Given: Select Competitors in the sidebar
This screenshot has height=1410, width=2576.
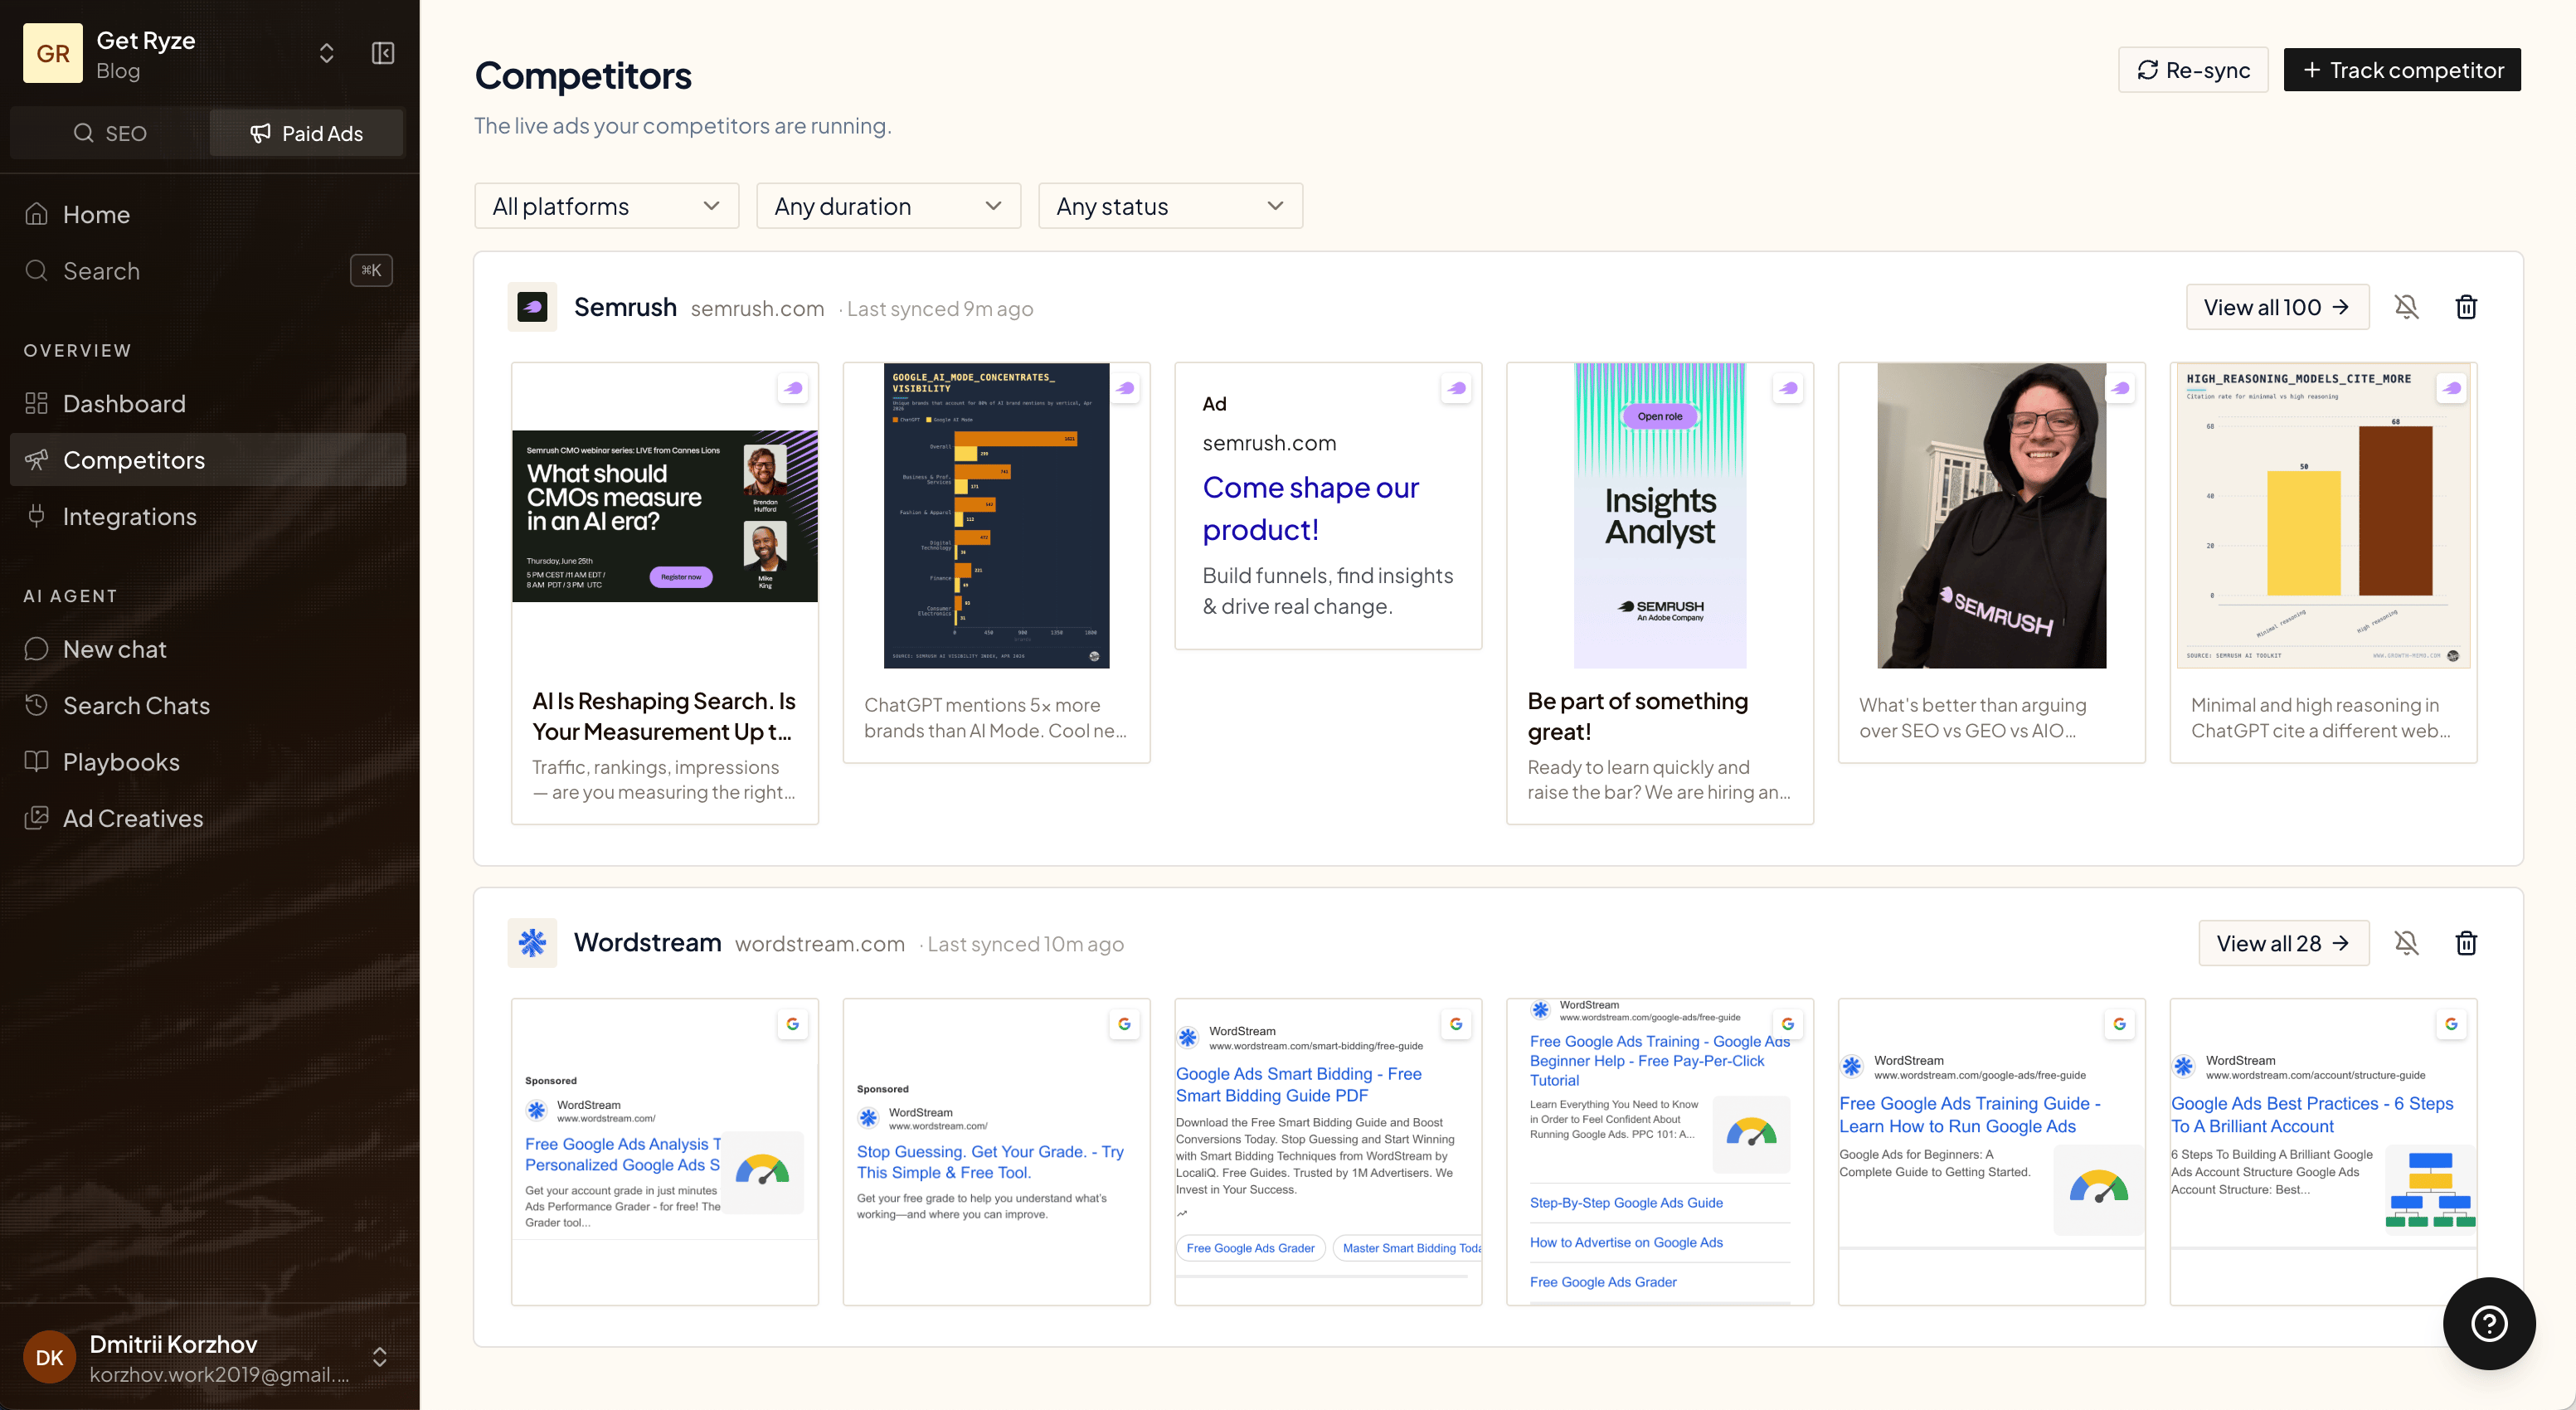Looking at the screenshot, I should pyautogui.click(x=208, y=460).
